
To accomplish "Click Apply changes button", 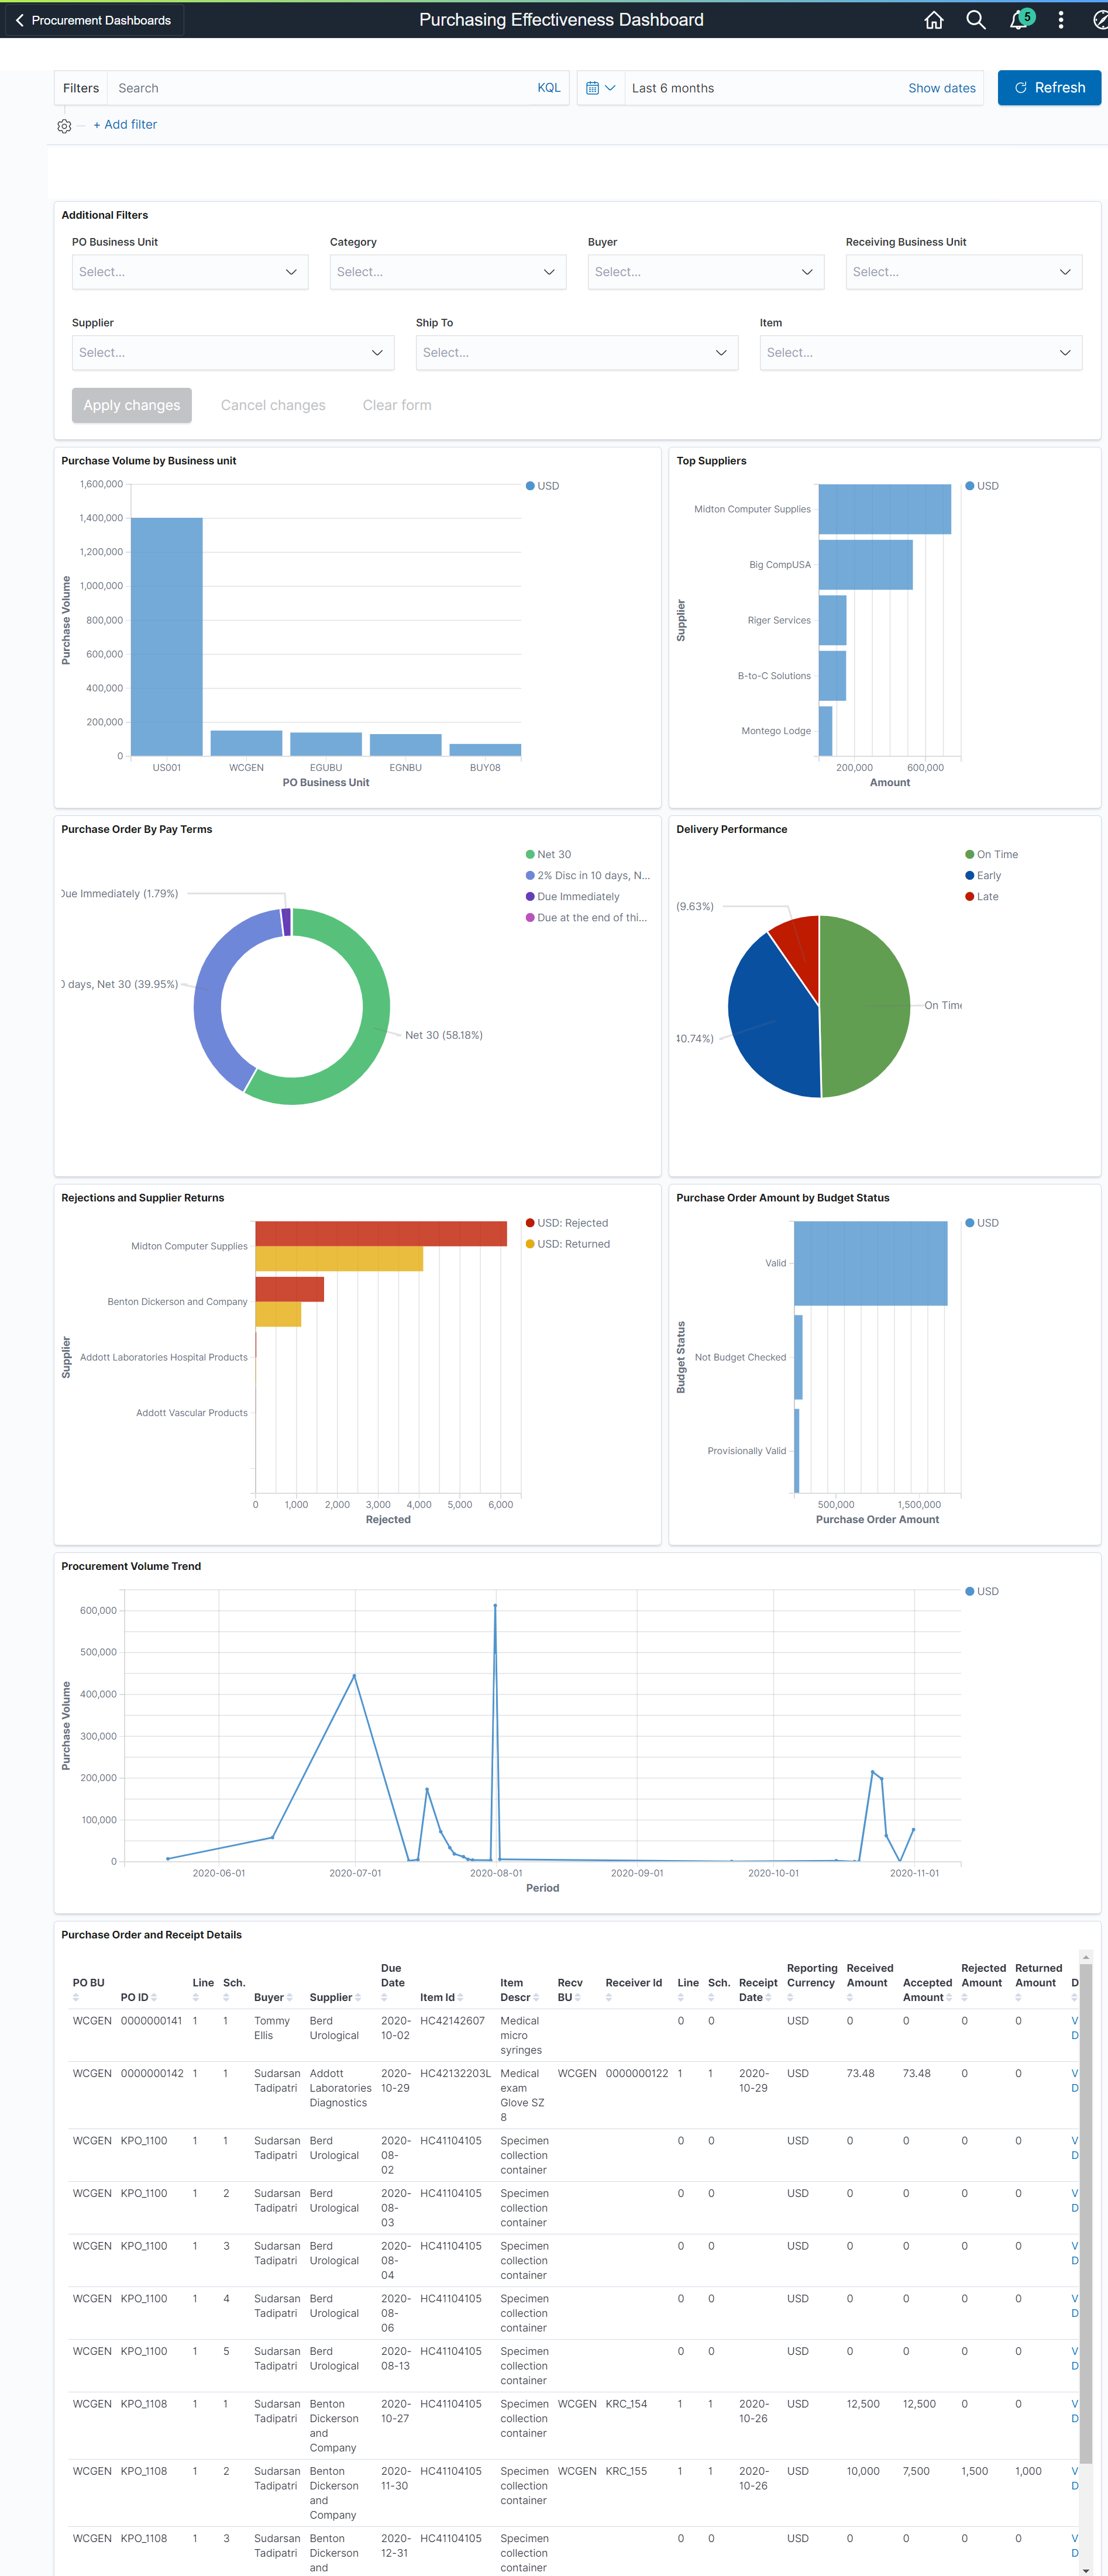I will pyautogui.click(x=132, y=405).
